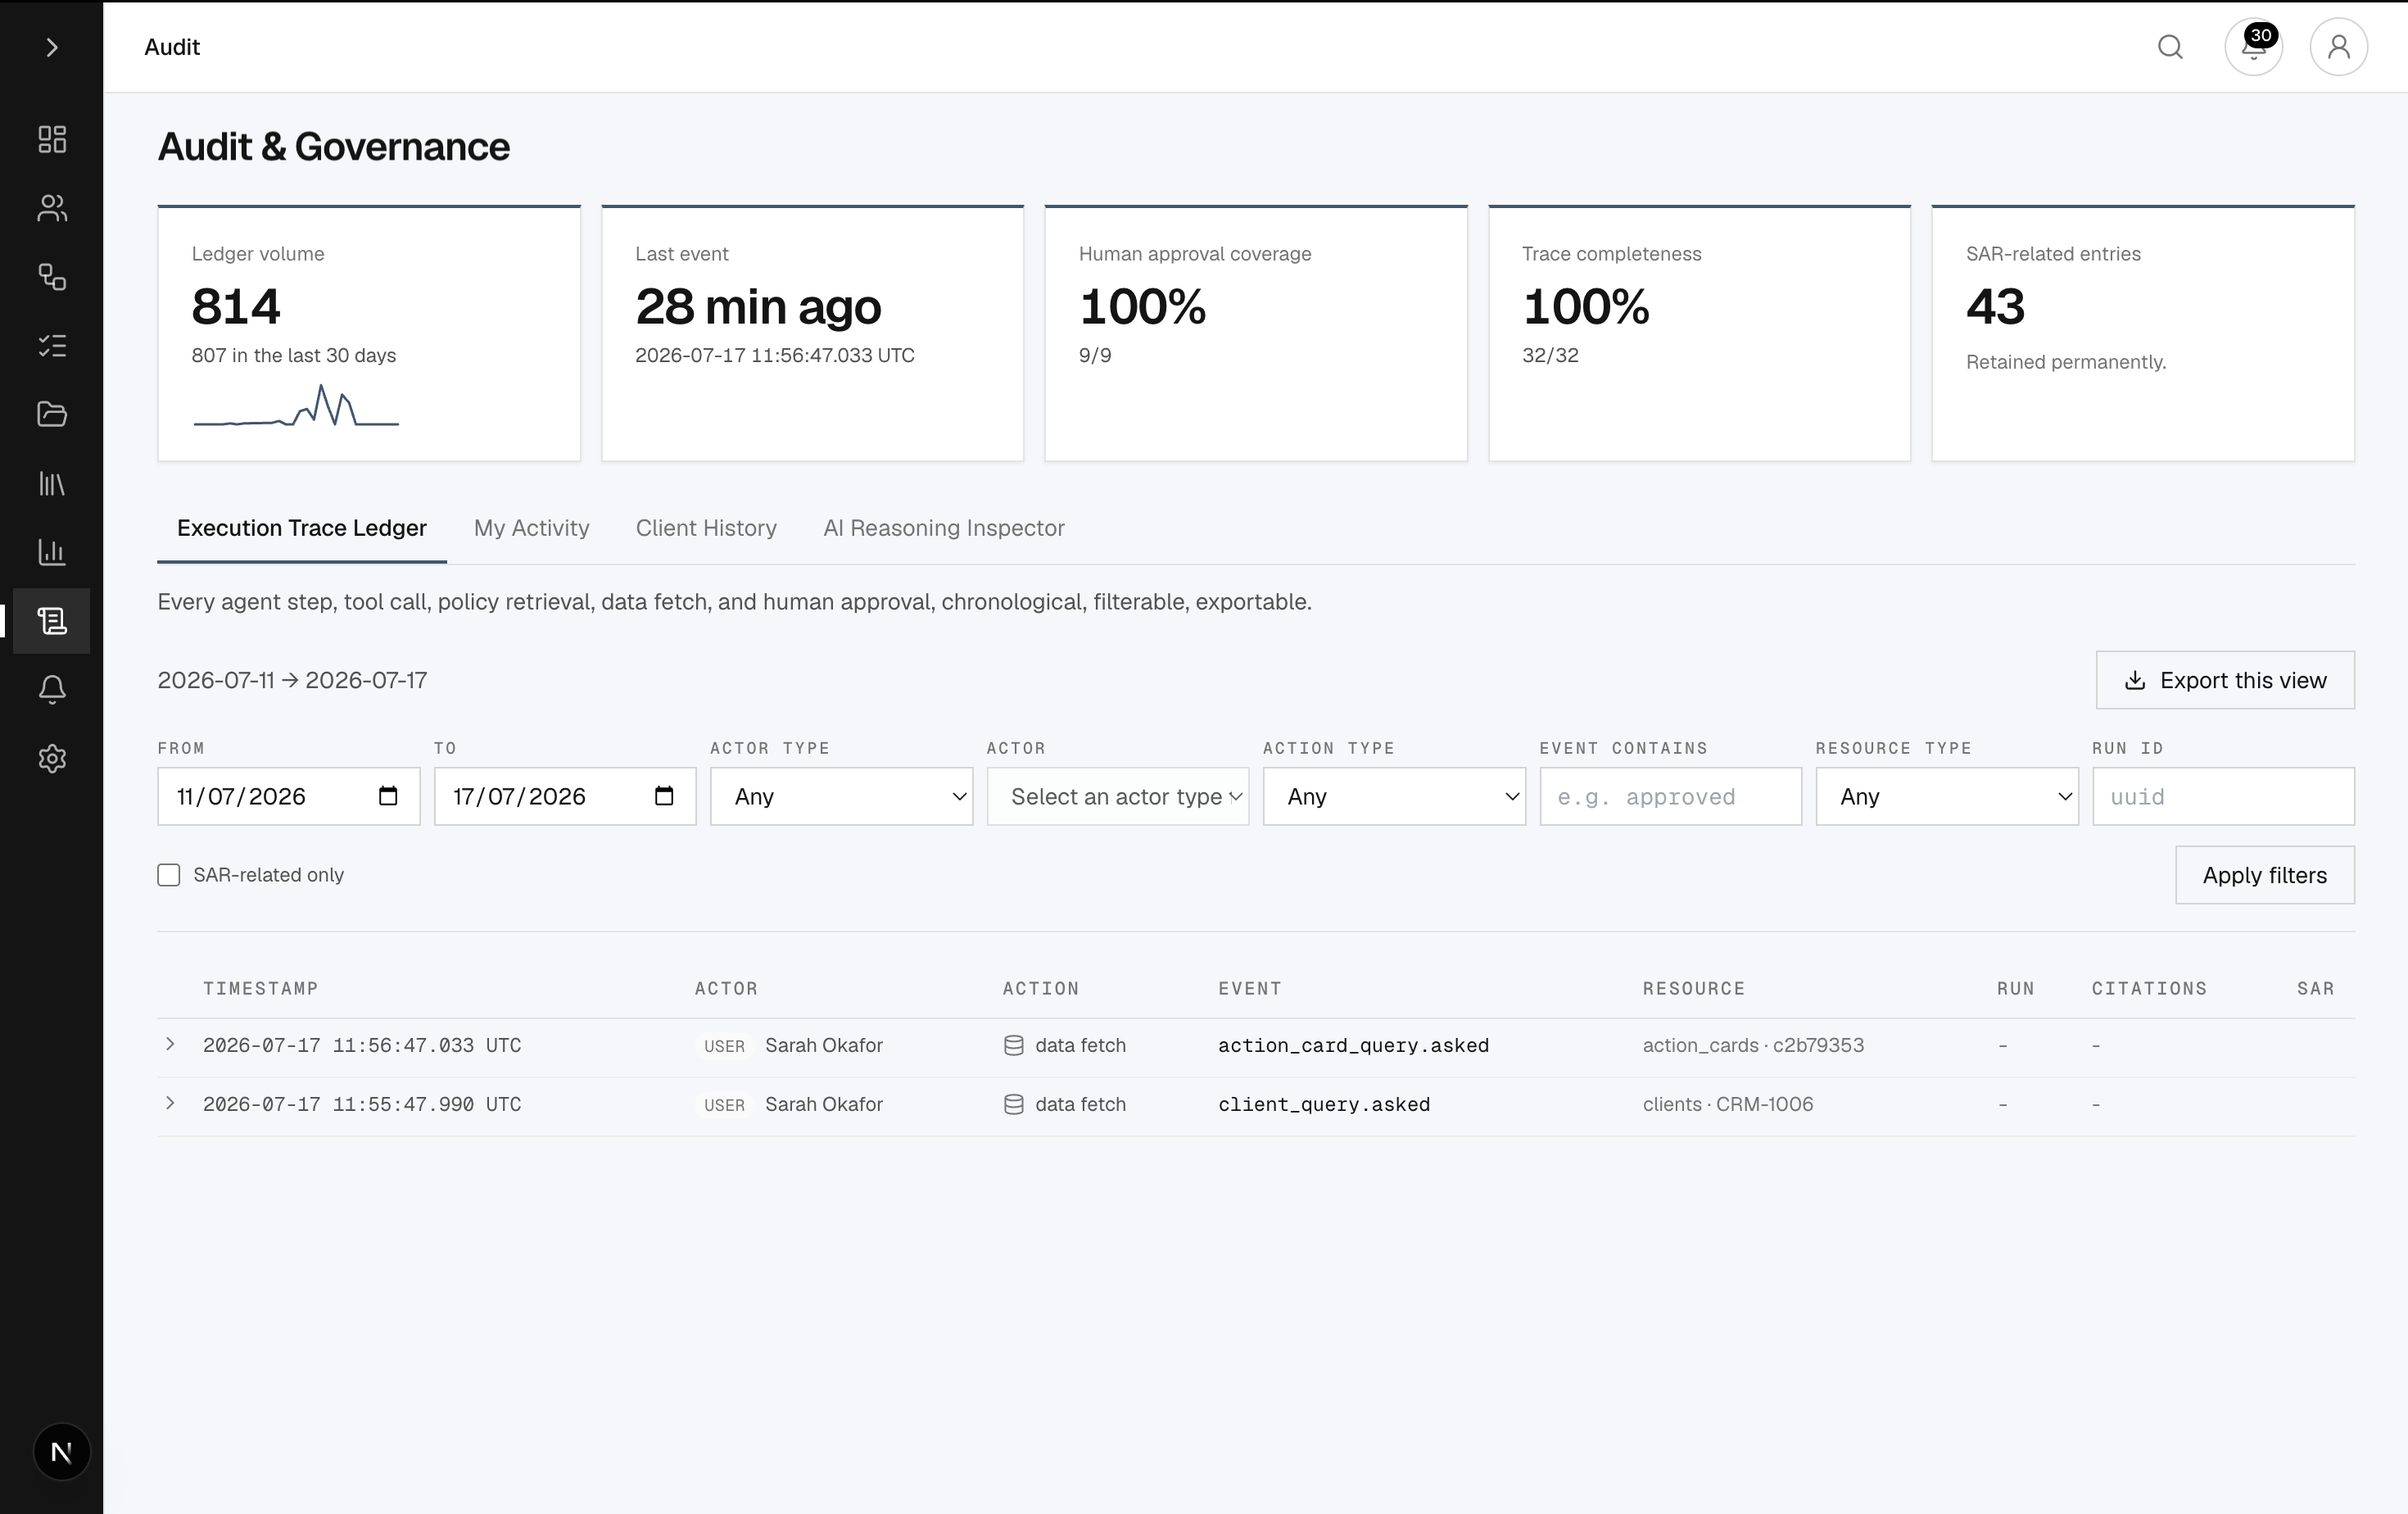Open the Action Type dropdown
The height and width of the screenshot is (1514, 2408).
pyautogui.click(x=1394, y=796)
